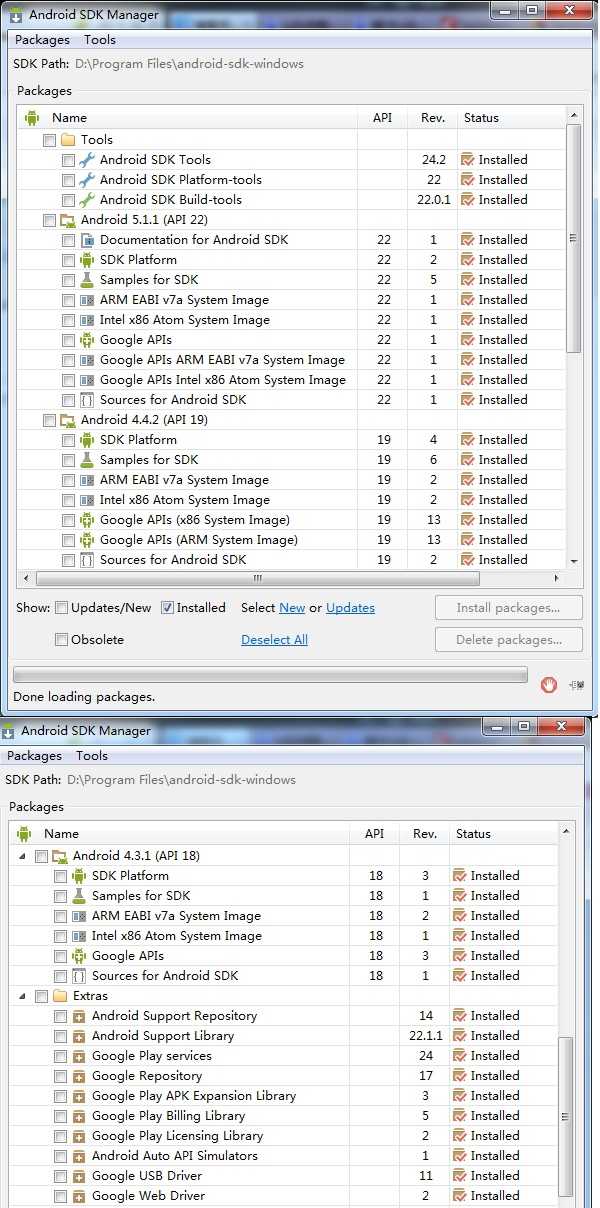
Task: Click the Android SDK Platform-tools wrench icon
Action: pyautogui.click(x=87, y=180)
